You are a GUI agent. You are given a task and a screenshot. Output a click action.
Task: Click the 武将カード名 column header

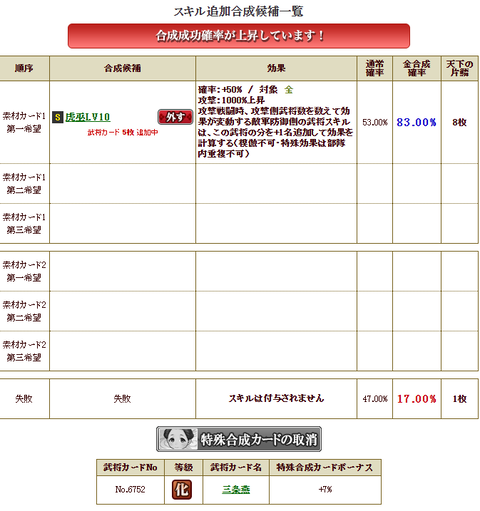pos(236,467)
